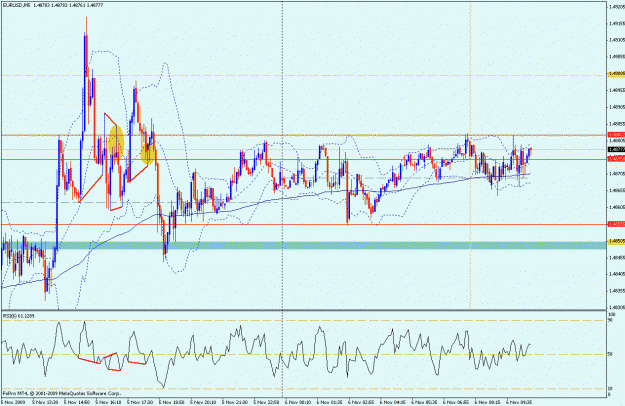This screenshot has width=625, height=406.
Task: Click the '5 Nov 17:30' time axis label
Action: pyautogui.click(x=140, y=402)
